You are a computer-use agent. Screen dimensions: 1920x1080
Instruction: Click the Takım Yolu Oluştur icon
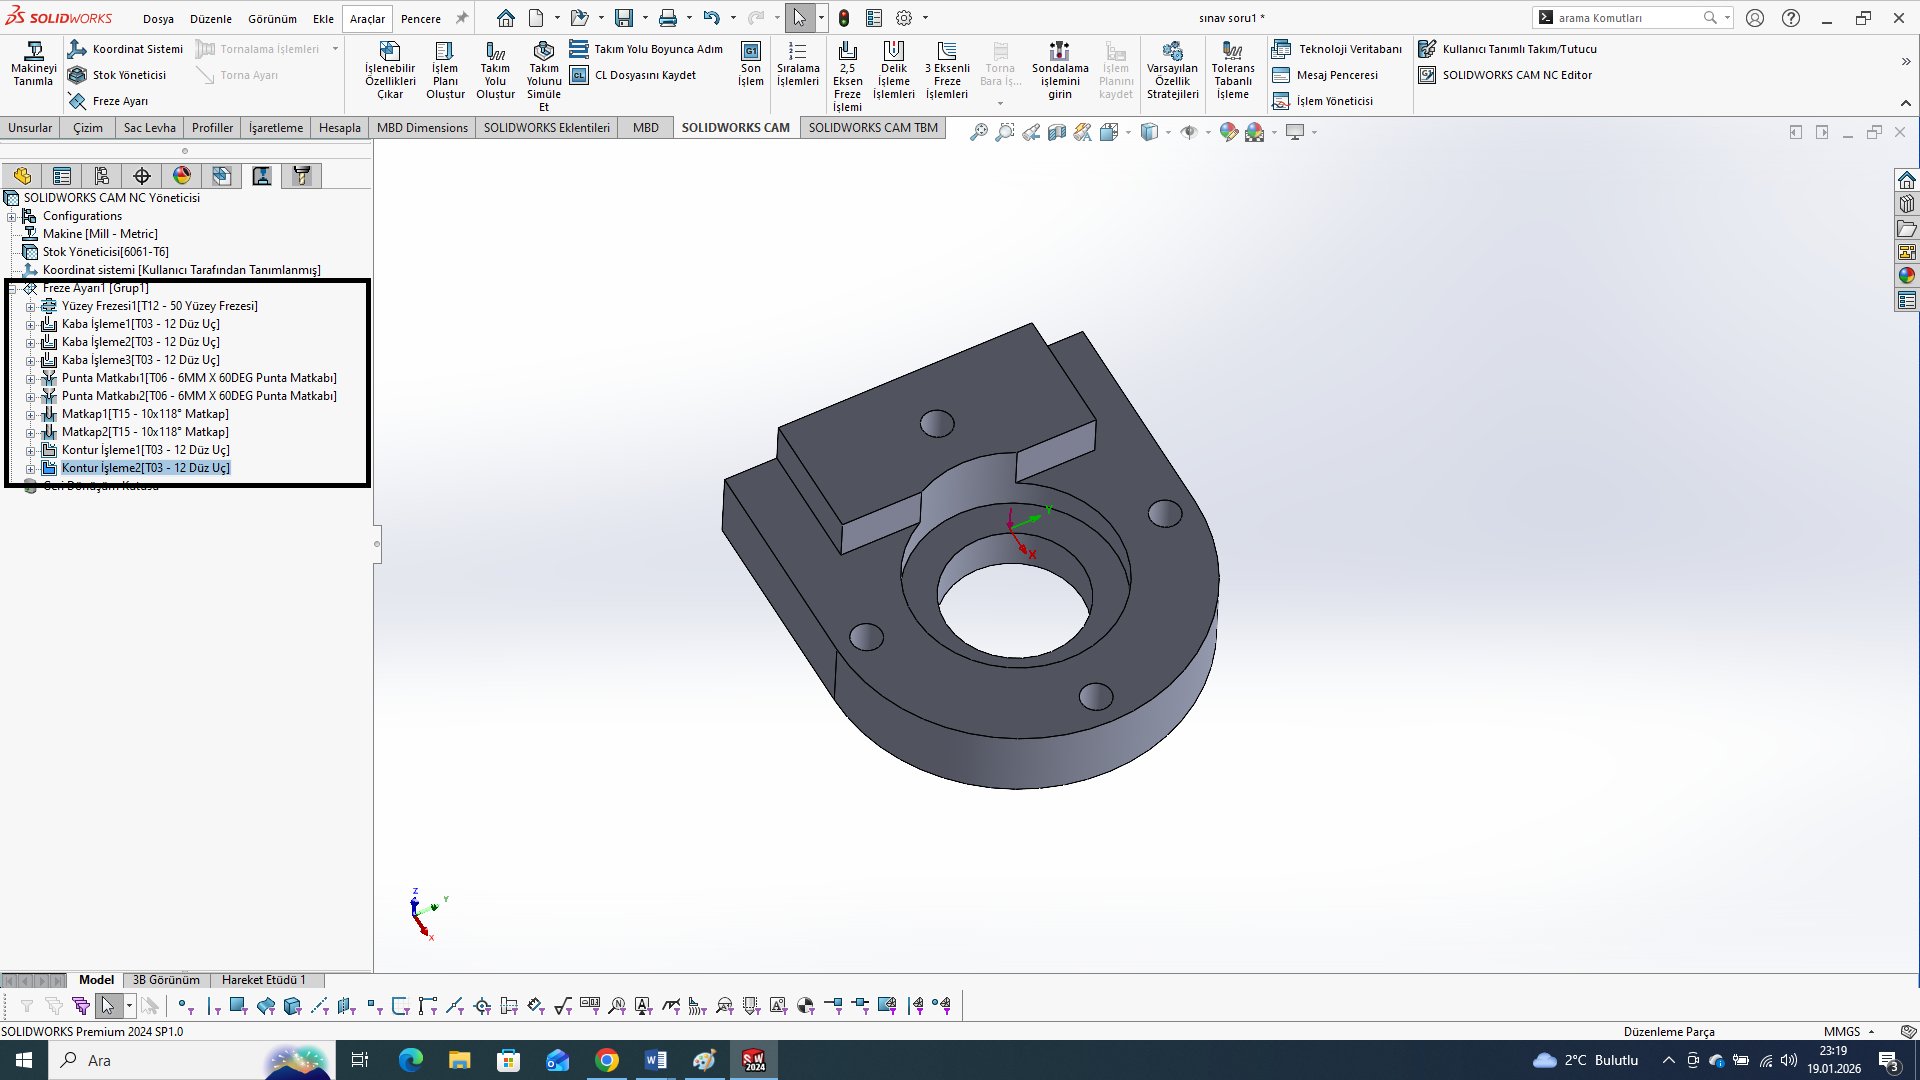[x=495, y=52]
